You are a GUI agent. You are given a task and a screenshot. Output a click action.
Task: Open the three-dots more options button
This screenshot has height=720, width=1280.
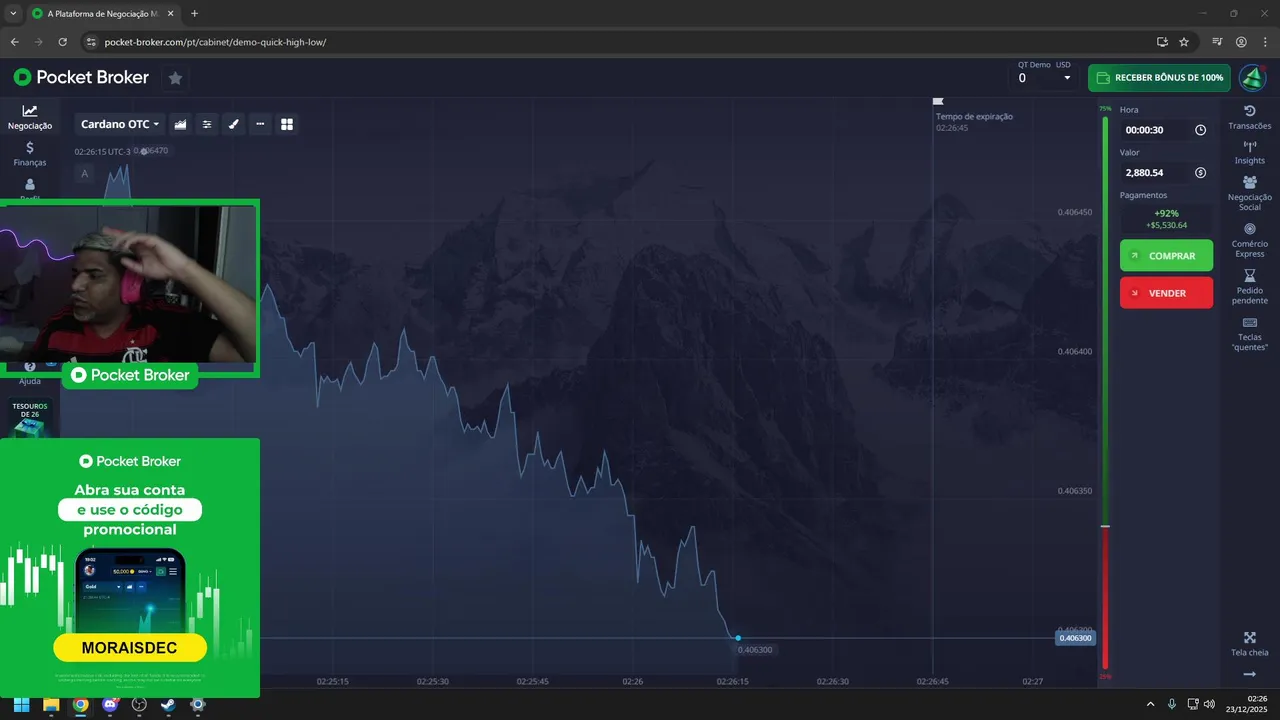(260, 124)
